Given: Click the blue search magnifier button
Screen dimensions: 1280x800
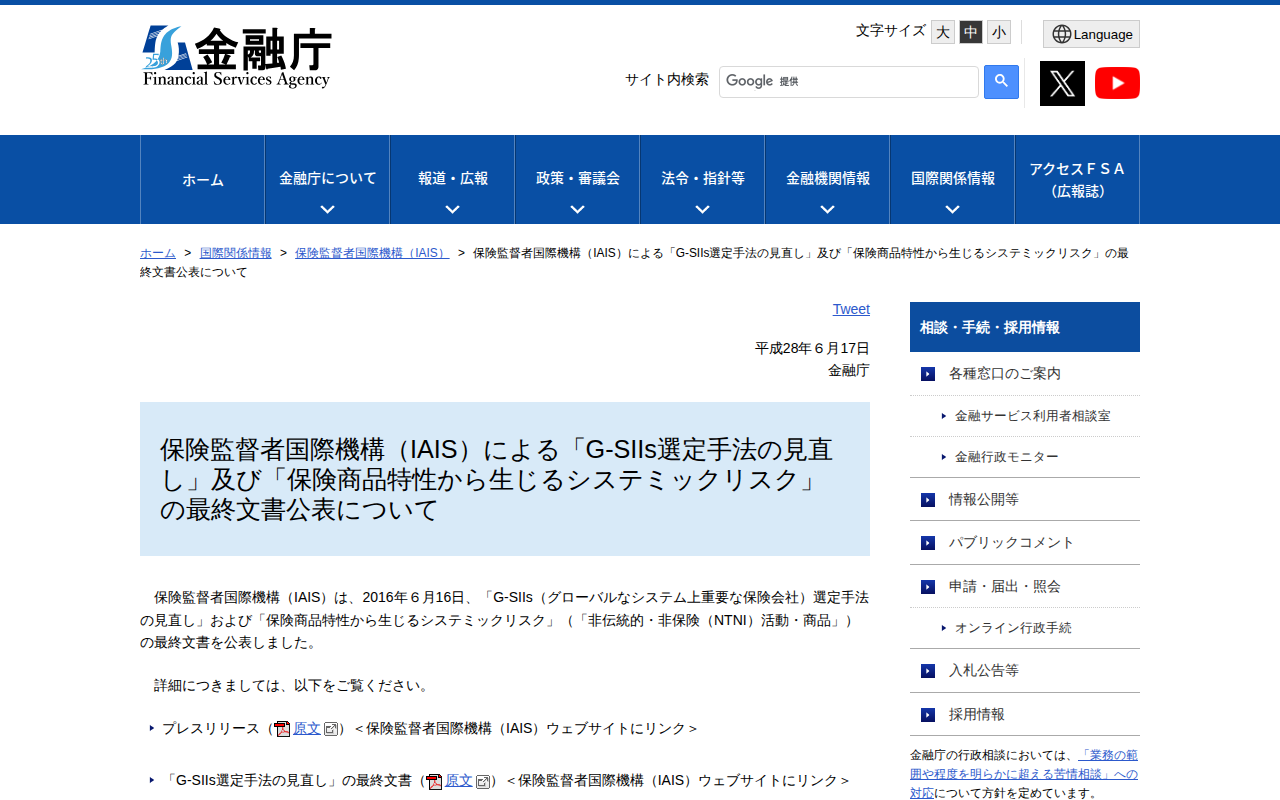Looking at the screenshot, I should (x=1001, y=81).
